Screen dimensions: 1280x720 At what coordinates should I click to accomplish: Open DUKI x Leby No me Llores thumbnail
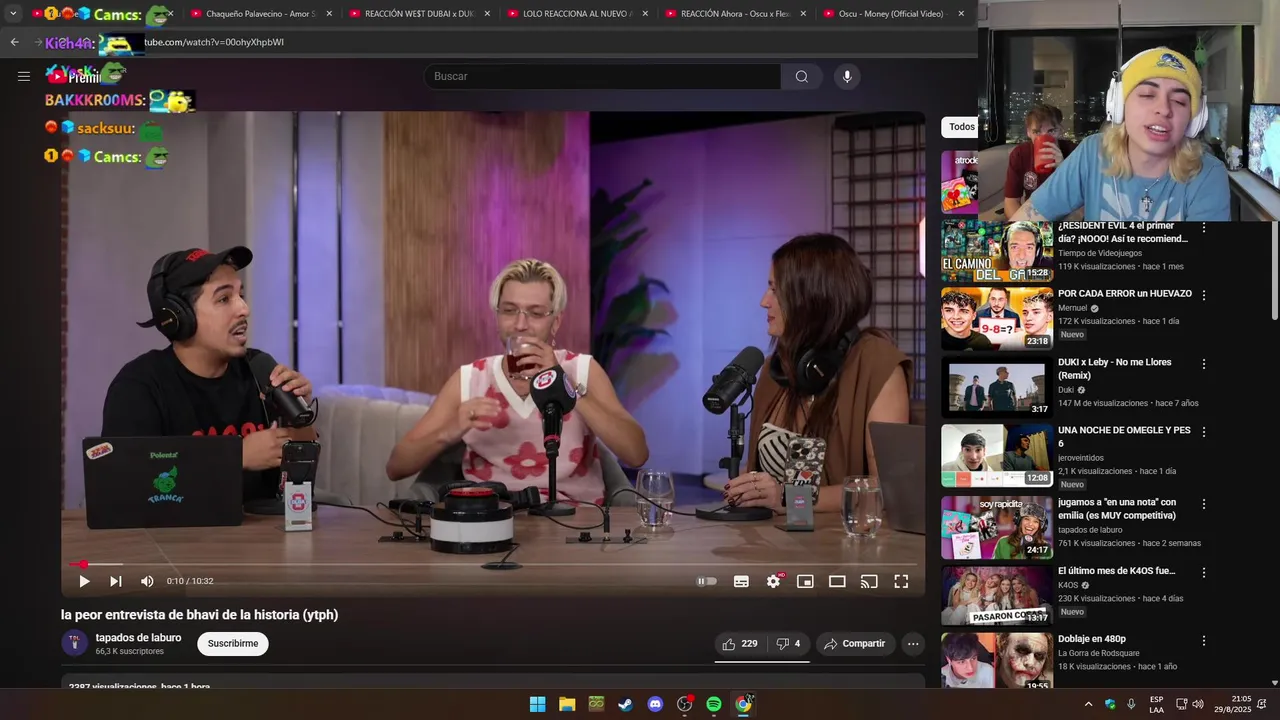point(997,387)
